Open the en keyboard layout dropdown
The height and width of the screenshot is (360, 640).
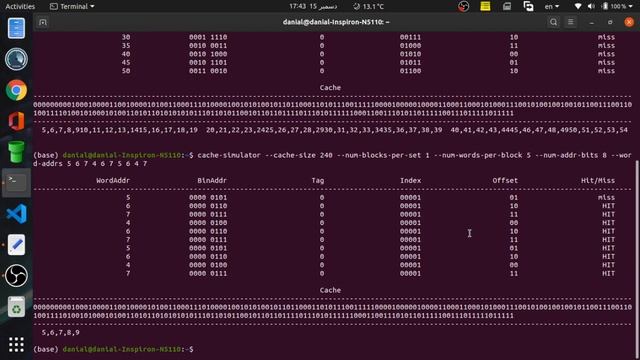click(552, 7)
